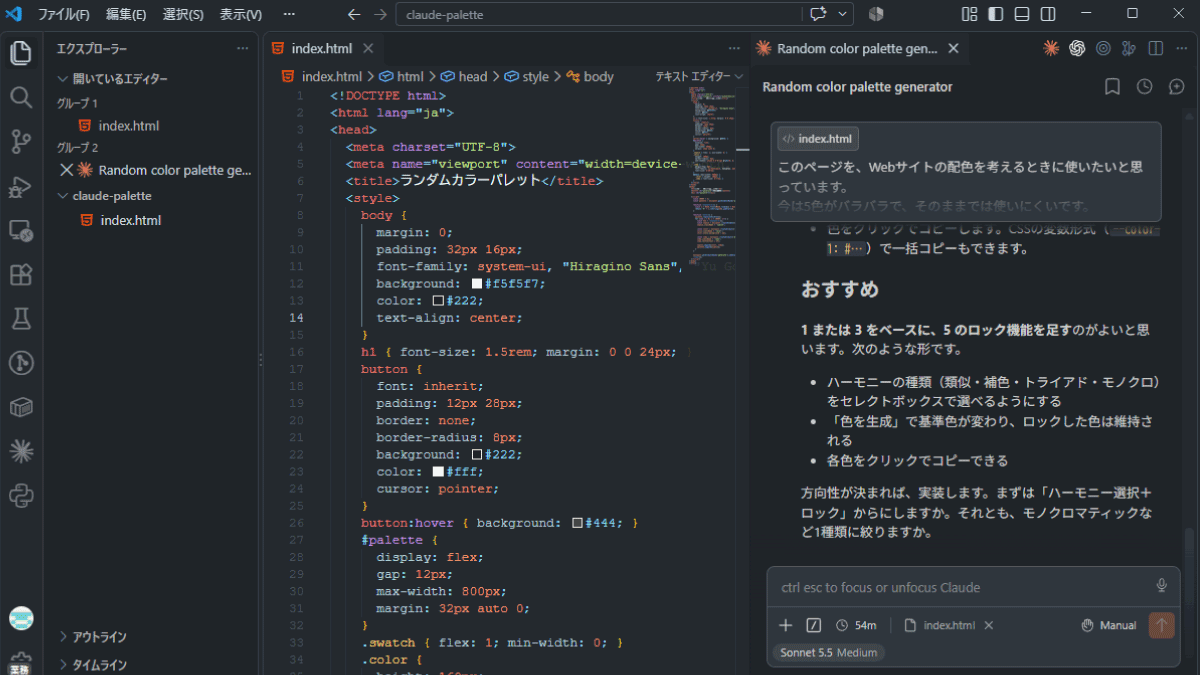Image resolution: width=1200 pixels, height=675 pixels.
Task: Open the 編集(E) menu
Action: (x=126, y=14)
